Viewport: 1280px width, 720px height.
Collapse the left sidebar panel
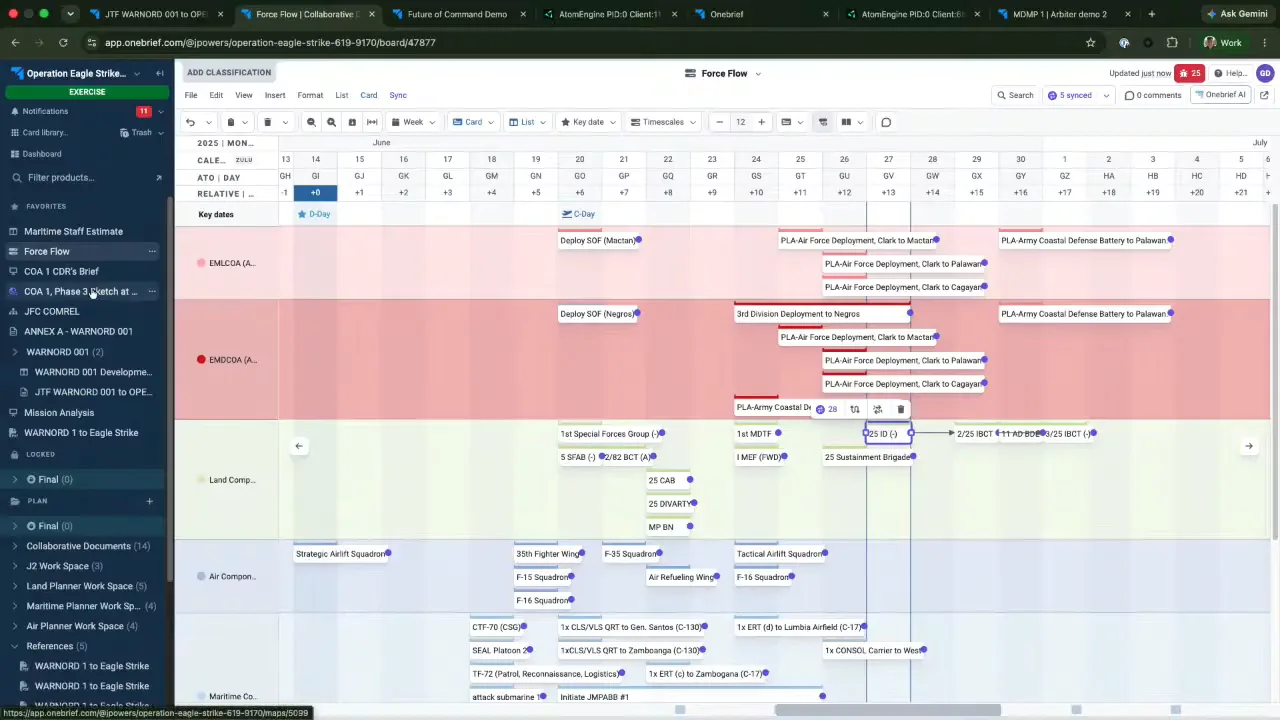(x=160, y=73)
